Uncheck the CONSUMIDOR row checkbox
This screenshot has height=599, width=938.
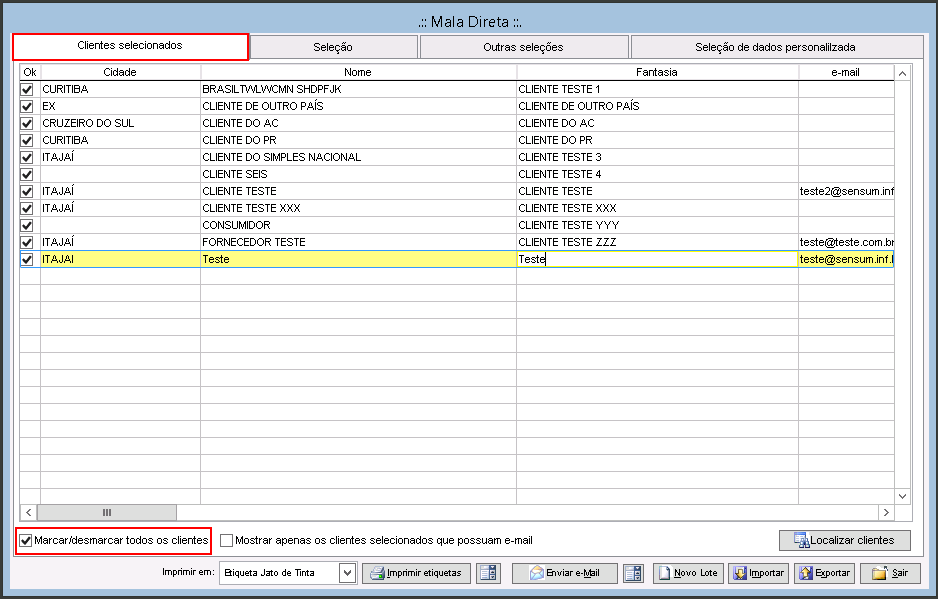pos(27,226)
